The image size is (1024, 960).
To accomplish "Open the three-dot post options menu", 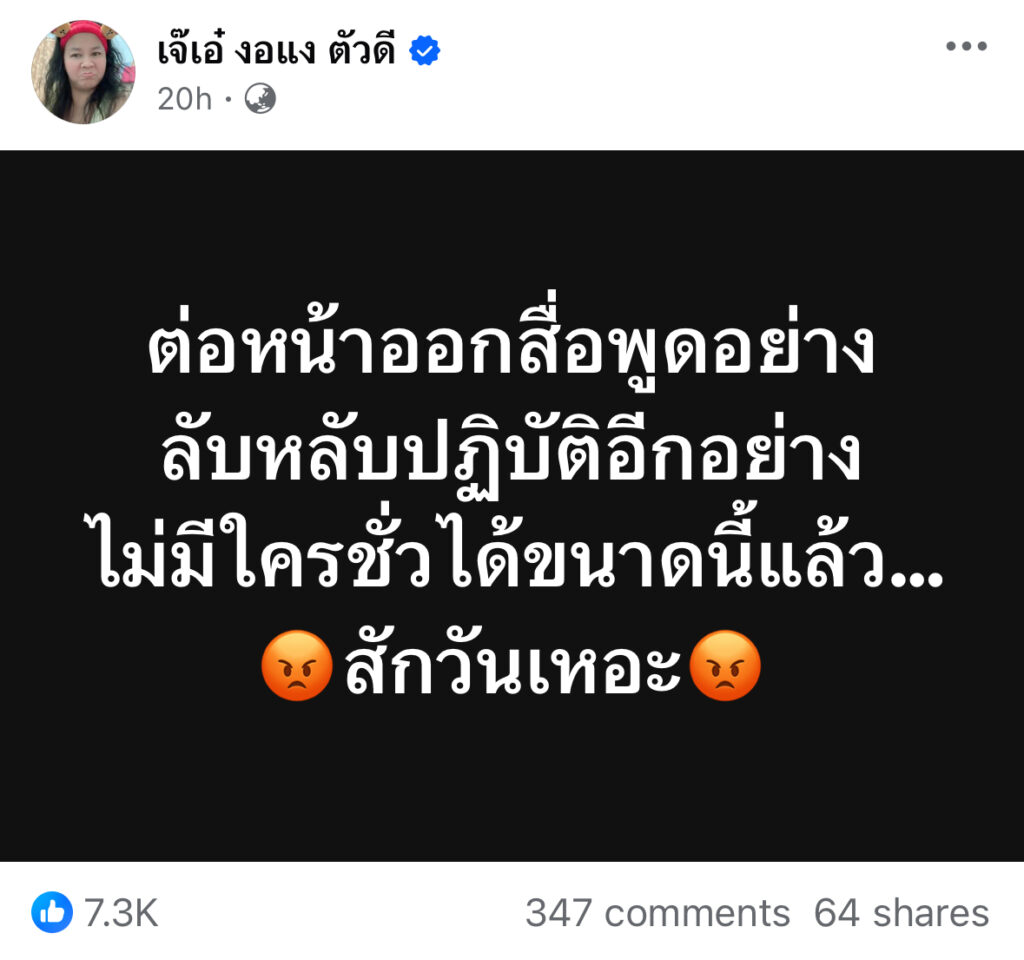I will point(967,46).
